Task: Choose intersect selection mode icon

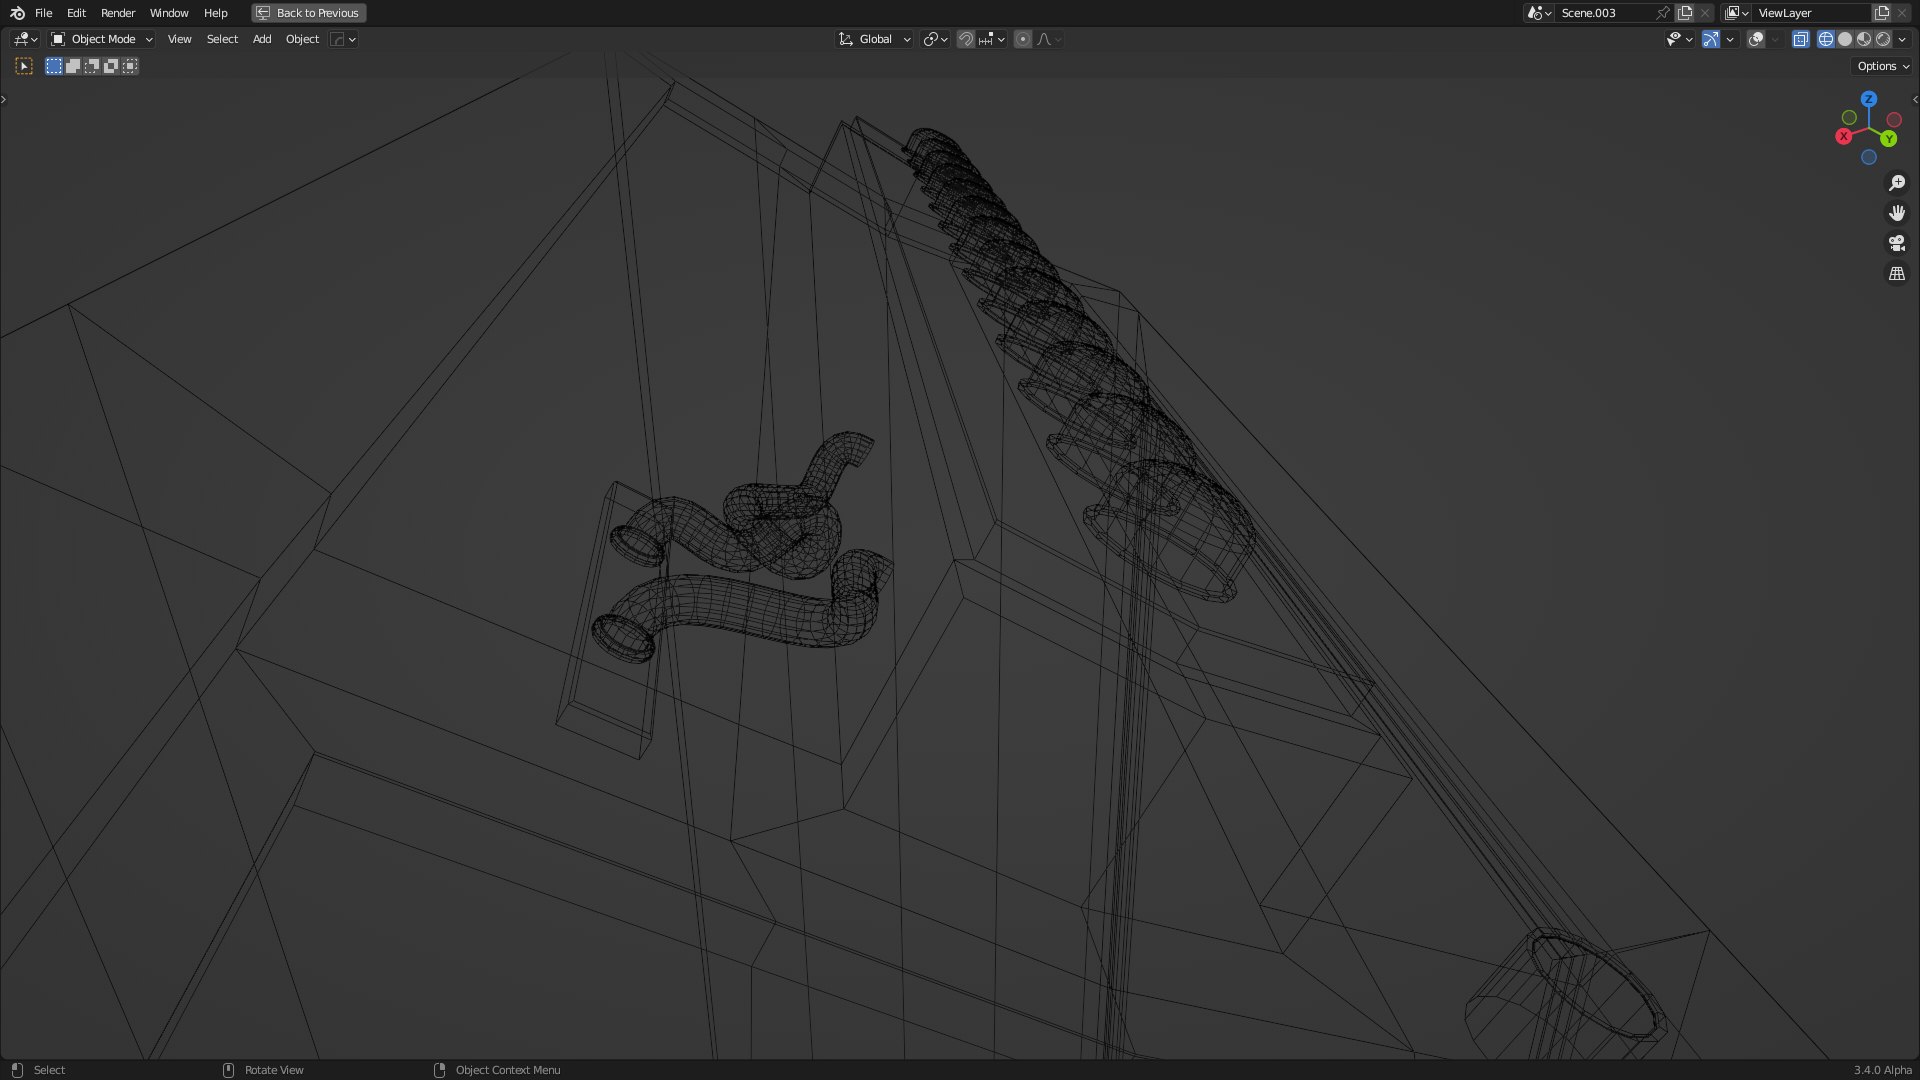Action: pos(130,66)
